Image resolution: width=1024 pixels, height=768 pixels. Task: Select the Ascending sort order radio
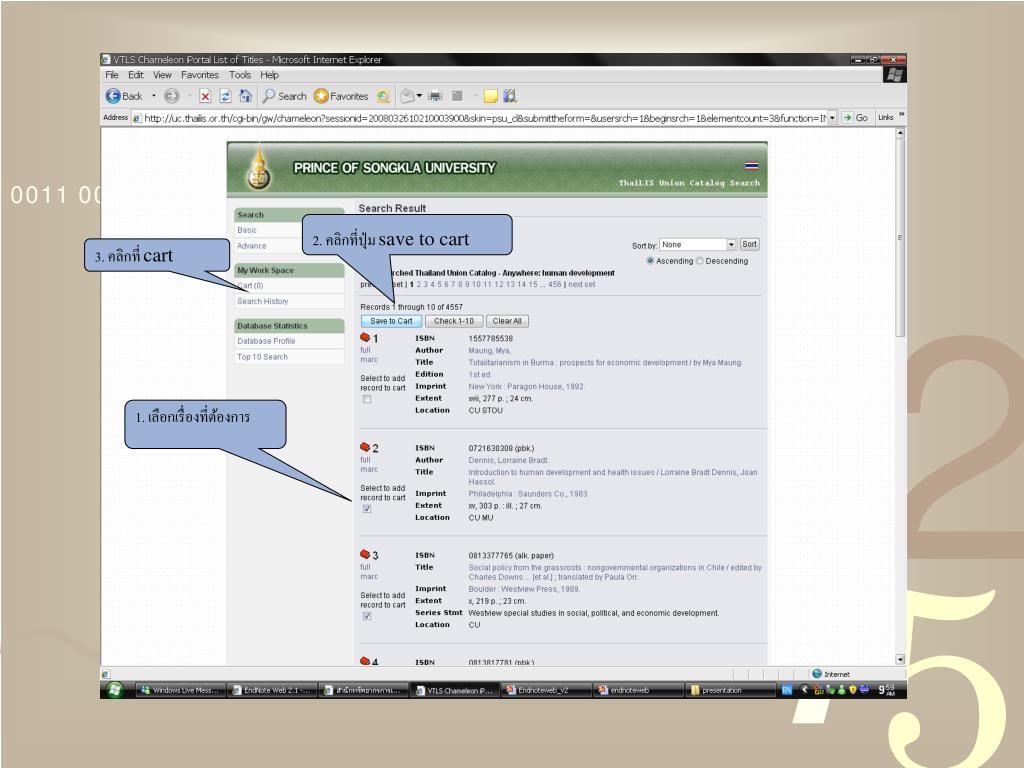650,261
